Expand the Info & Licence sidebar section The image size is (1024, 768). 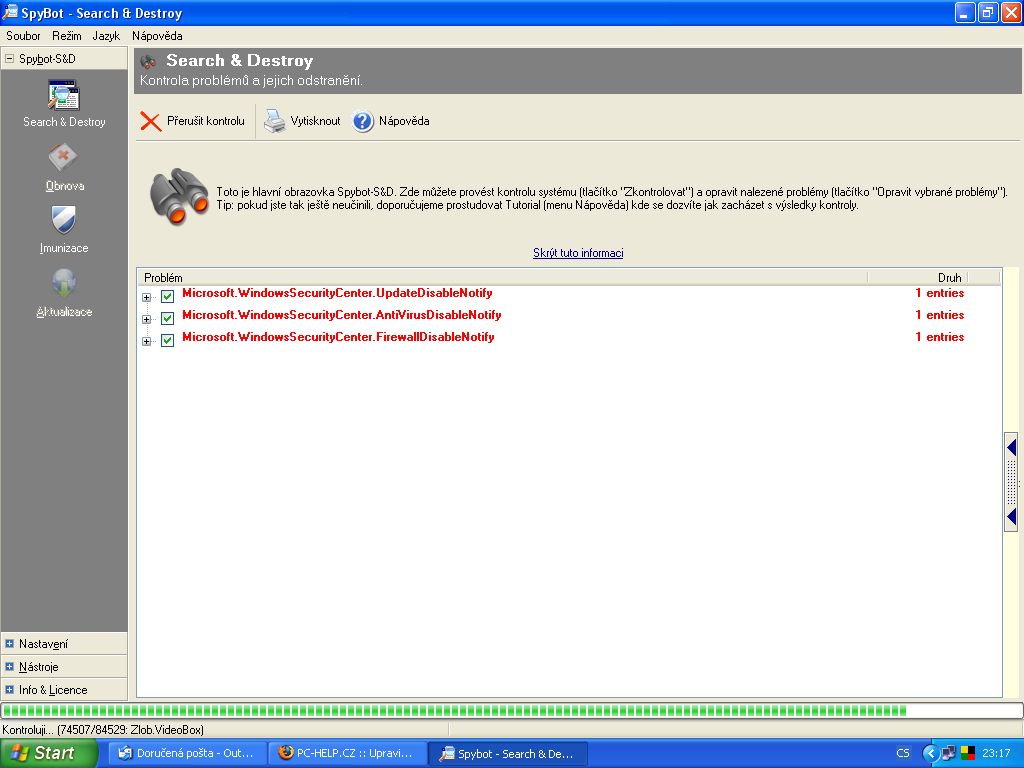9,690
